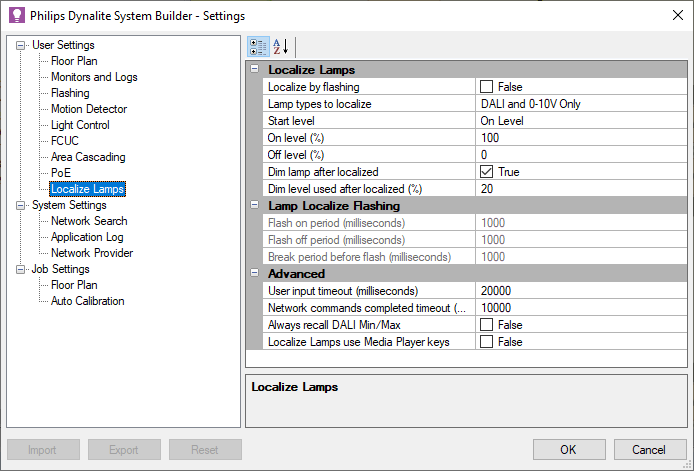
Task: Edit Dim level used after localized value 20
Action: click(581, 189)
